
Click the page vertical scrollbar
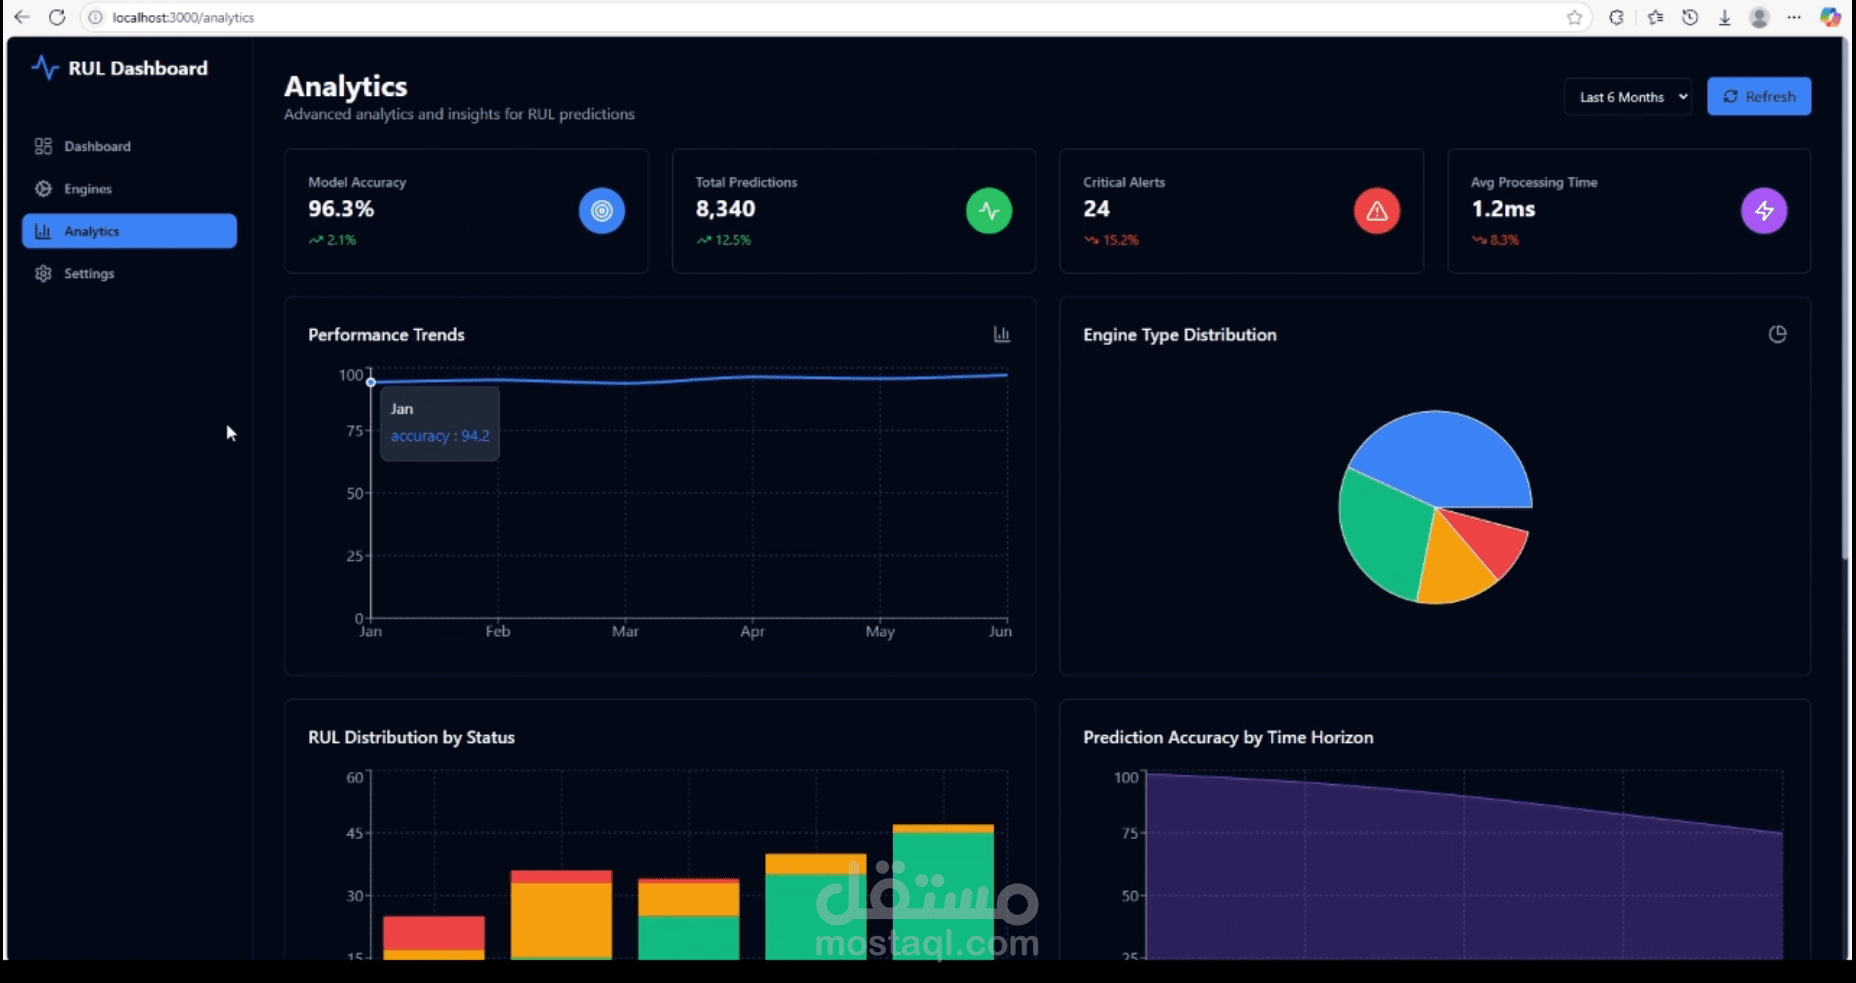[1847, 300]
